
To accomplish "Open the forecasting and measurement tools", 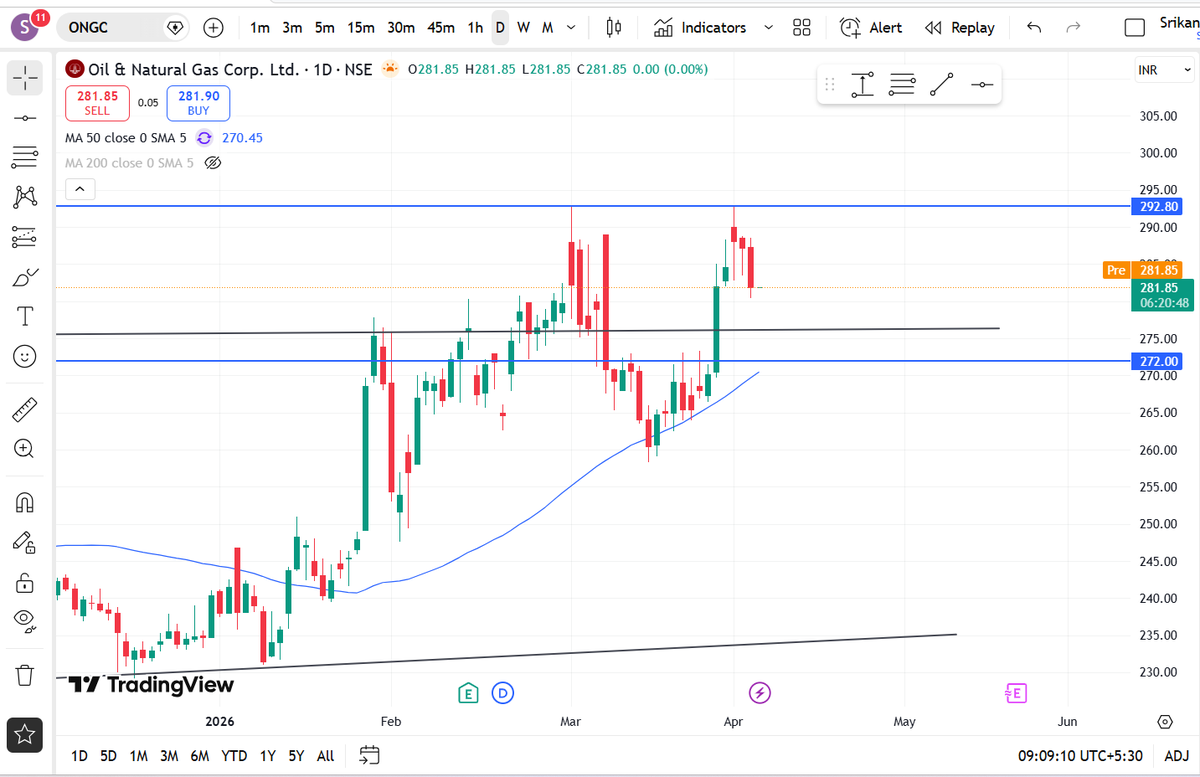I will pyautogui.click(x=25, y=237).
